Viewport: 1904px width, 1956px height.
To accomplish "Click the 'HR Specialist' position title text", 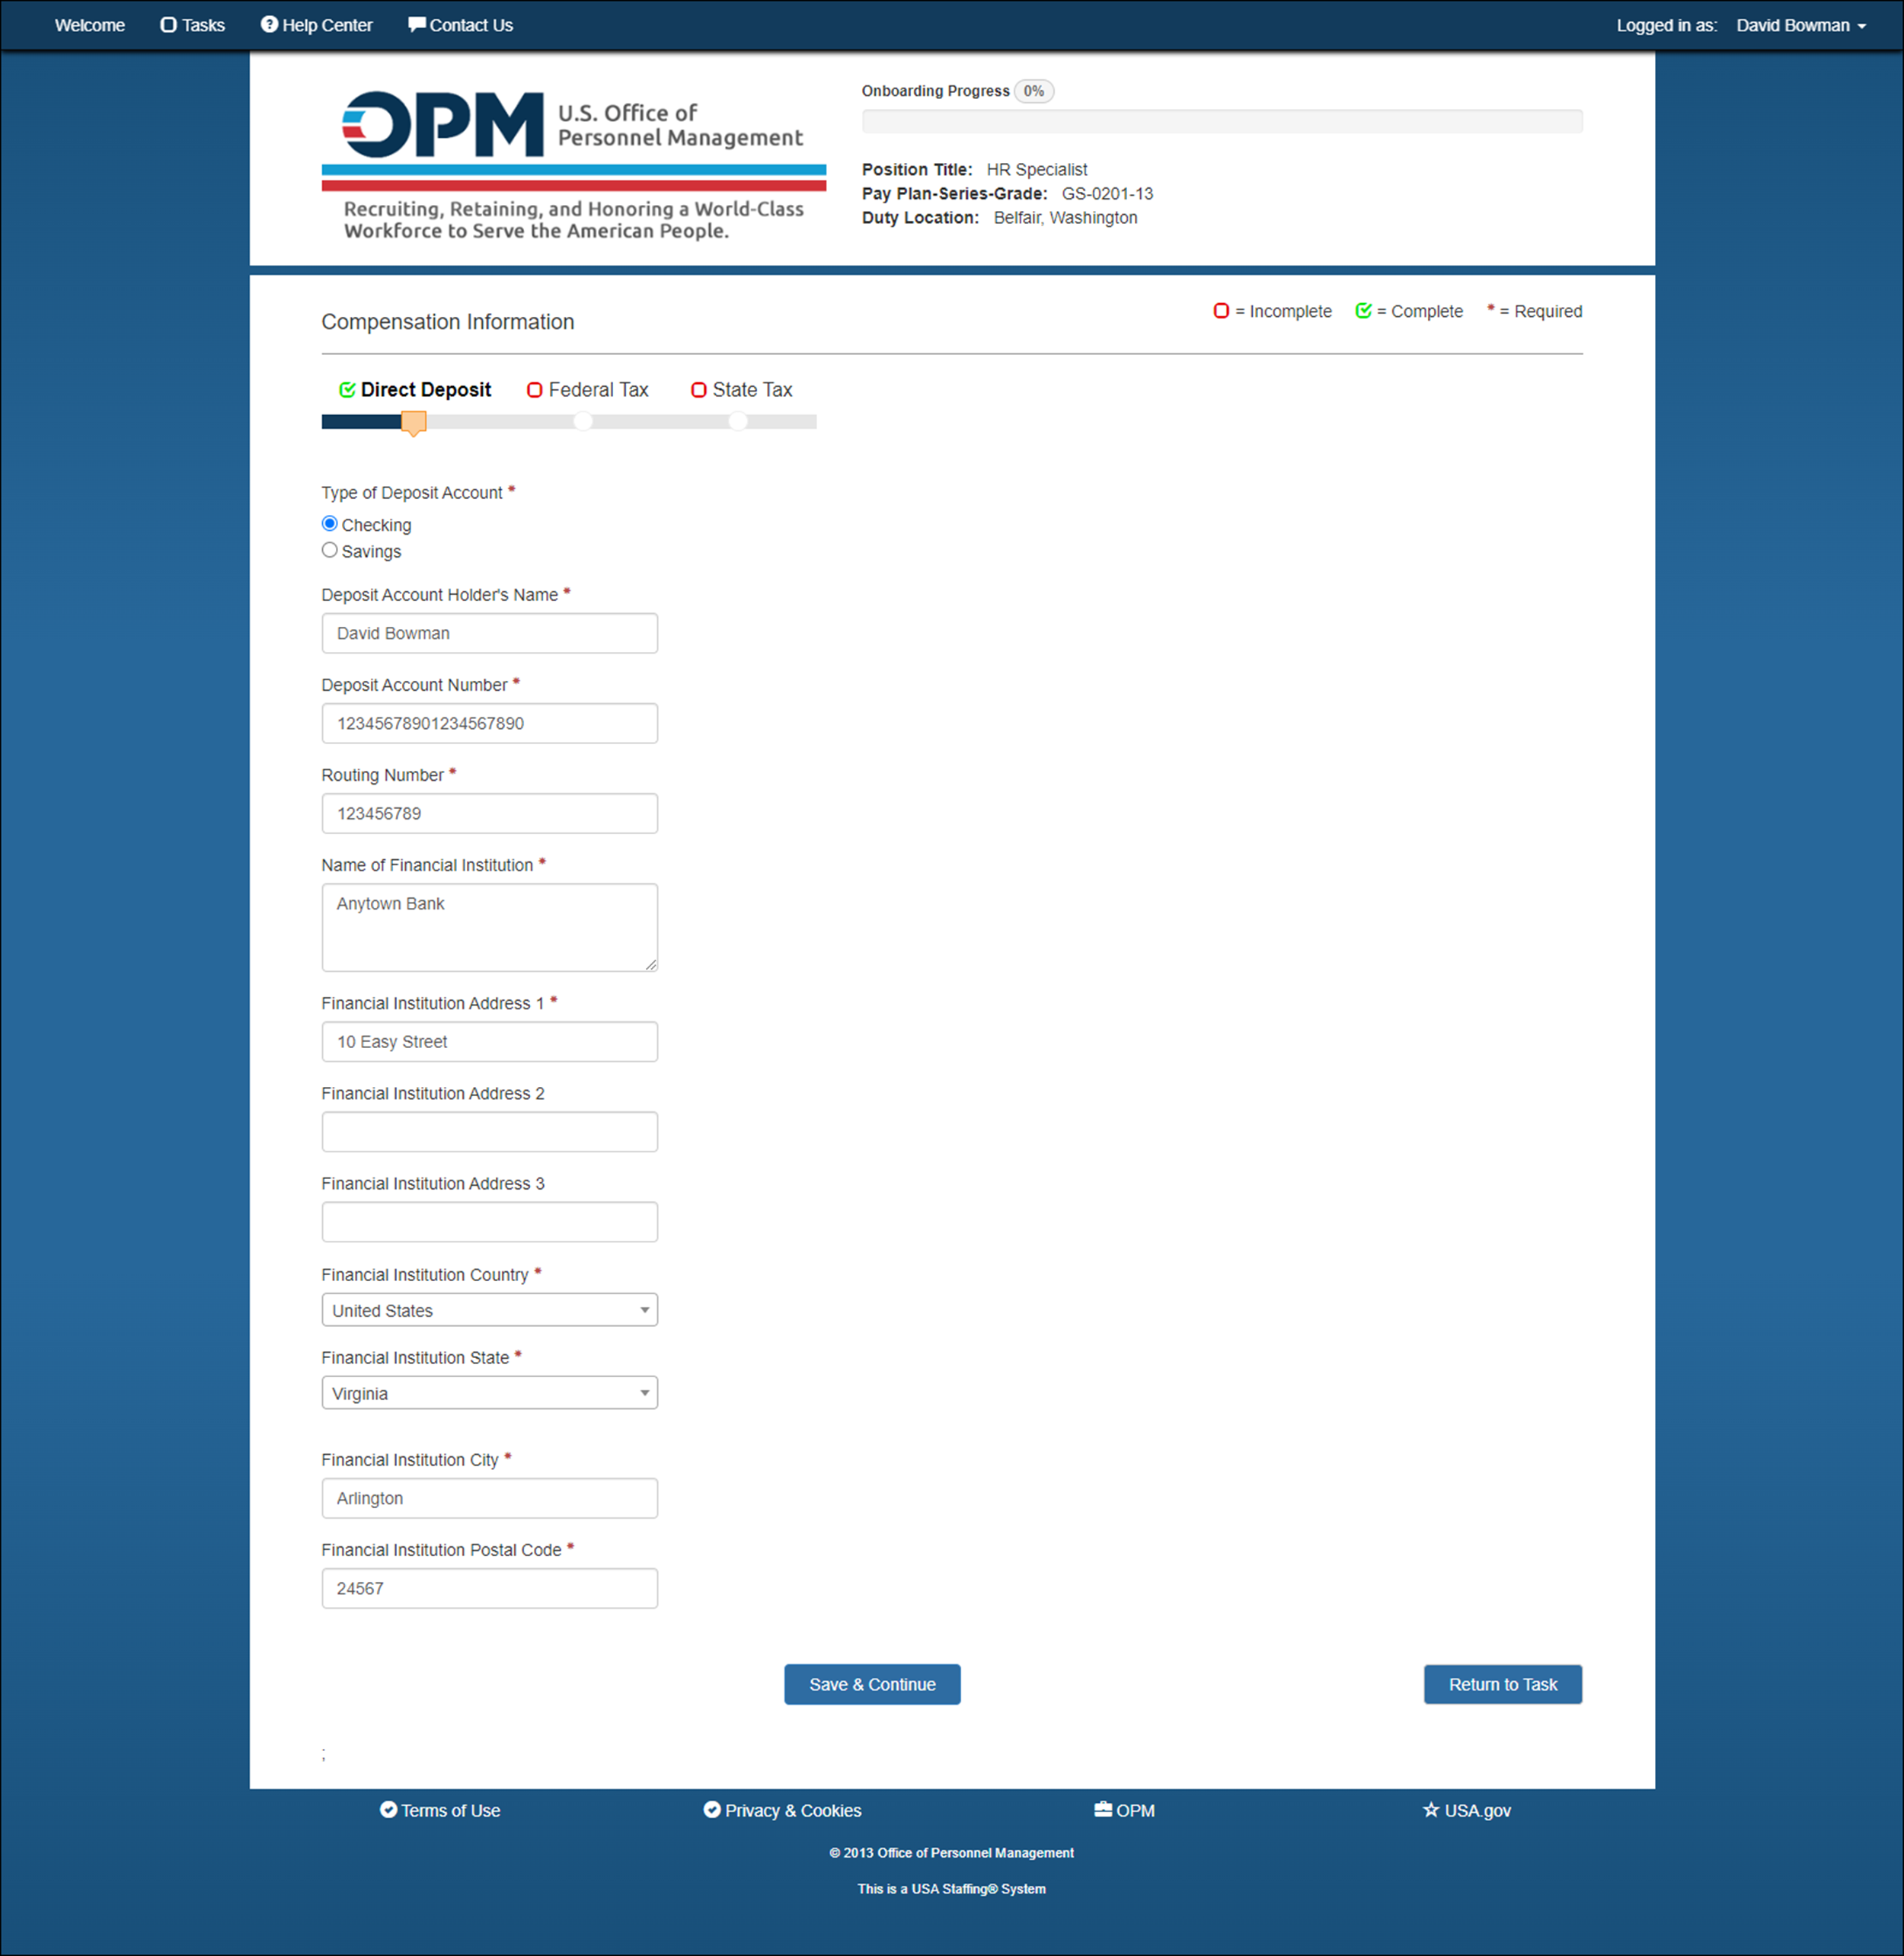I will [x=1037, y=170].
